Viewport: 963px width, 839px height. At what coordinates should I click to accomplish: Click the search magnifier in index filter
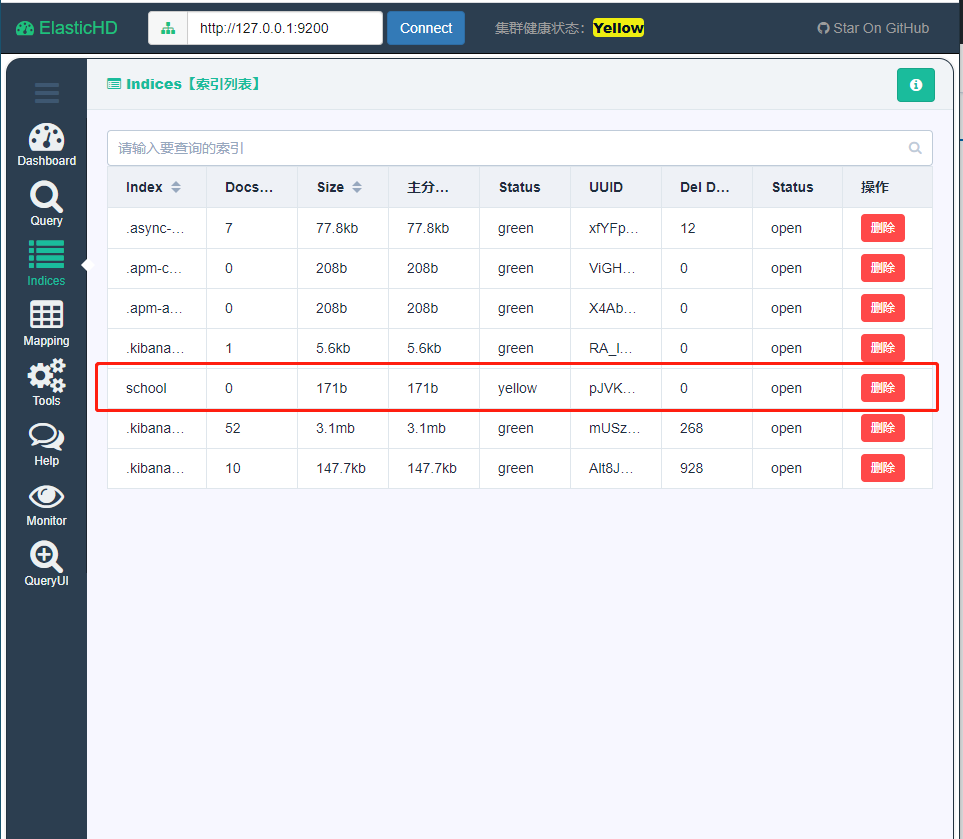click(914, 148)
